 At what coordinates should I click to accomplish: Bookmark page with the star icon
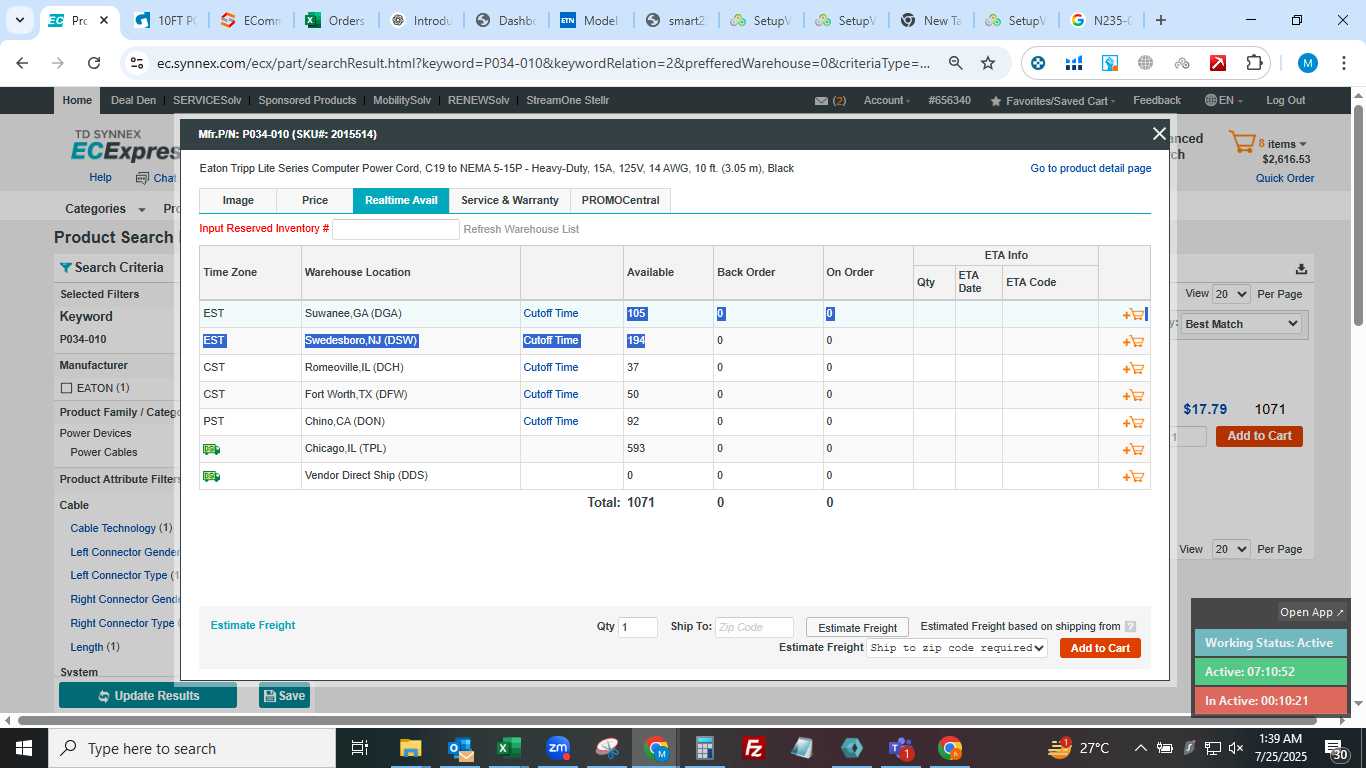(x=988, y=63)
